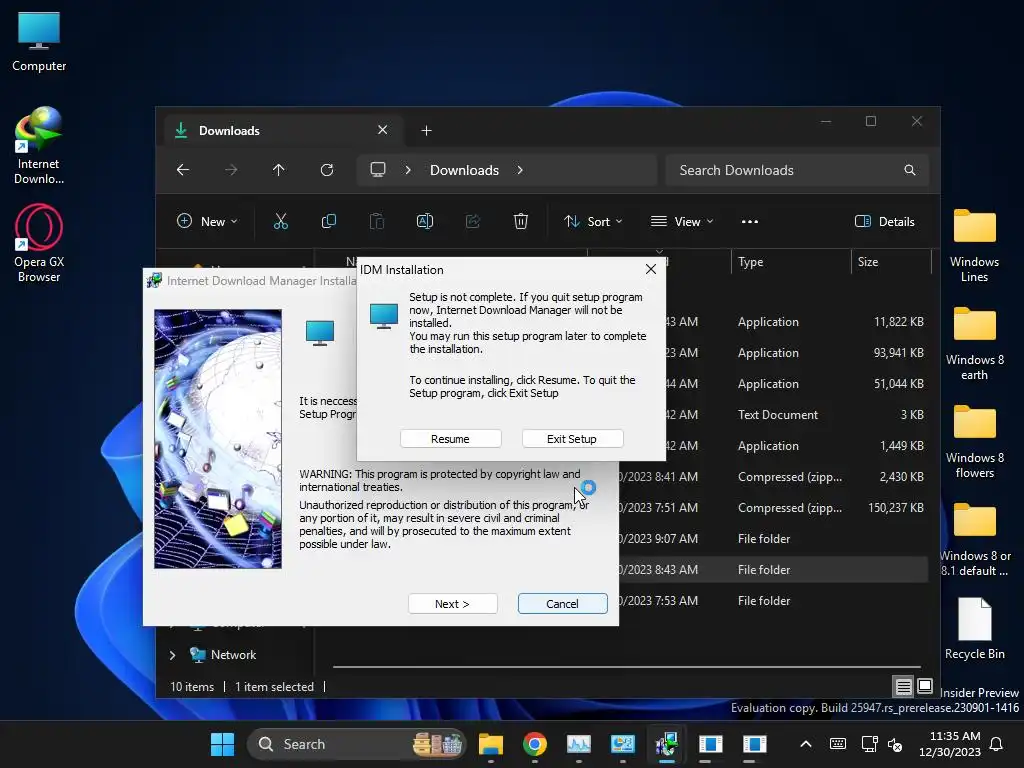Click chevron before Downloads breadcrumb

[x=408, y=170]
